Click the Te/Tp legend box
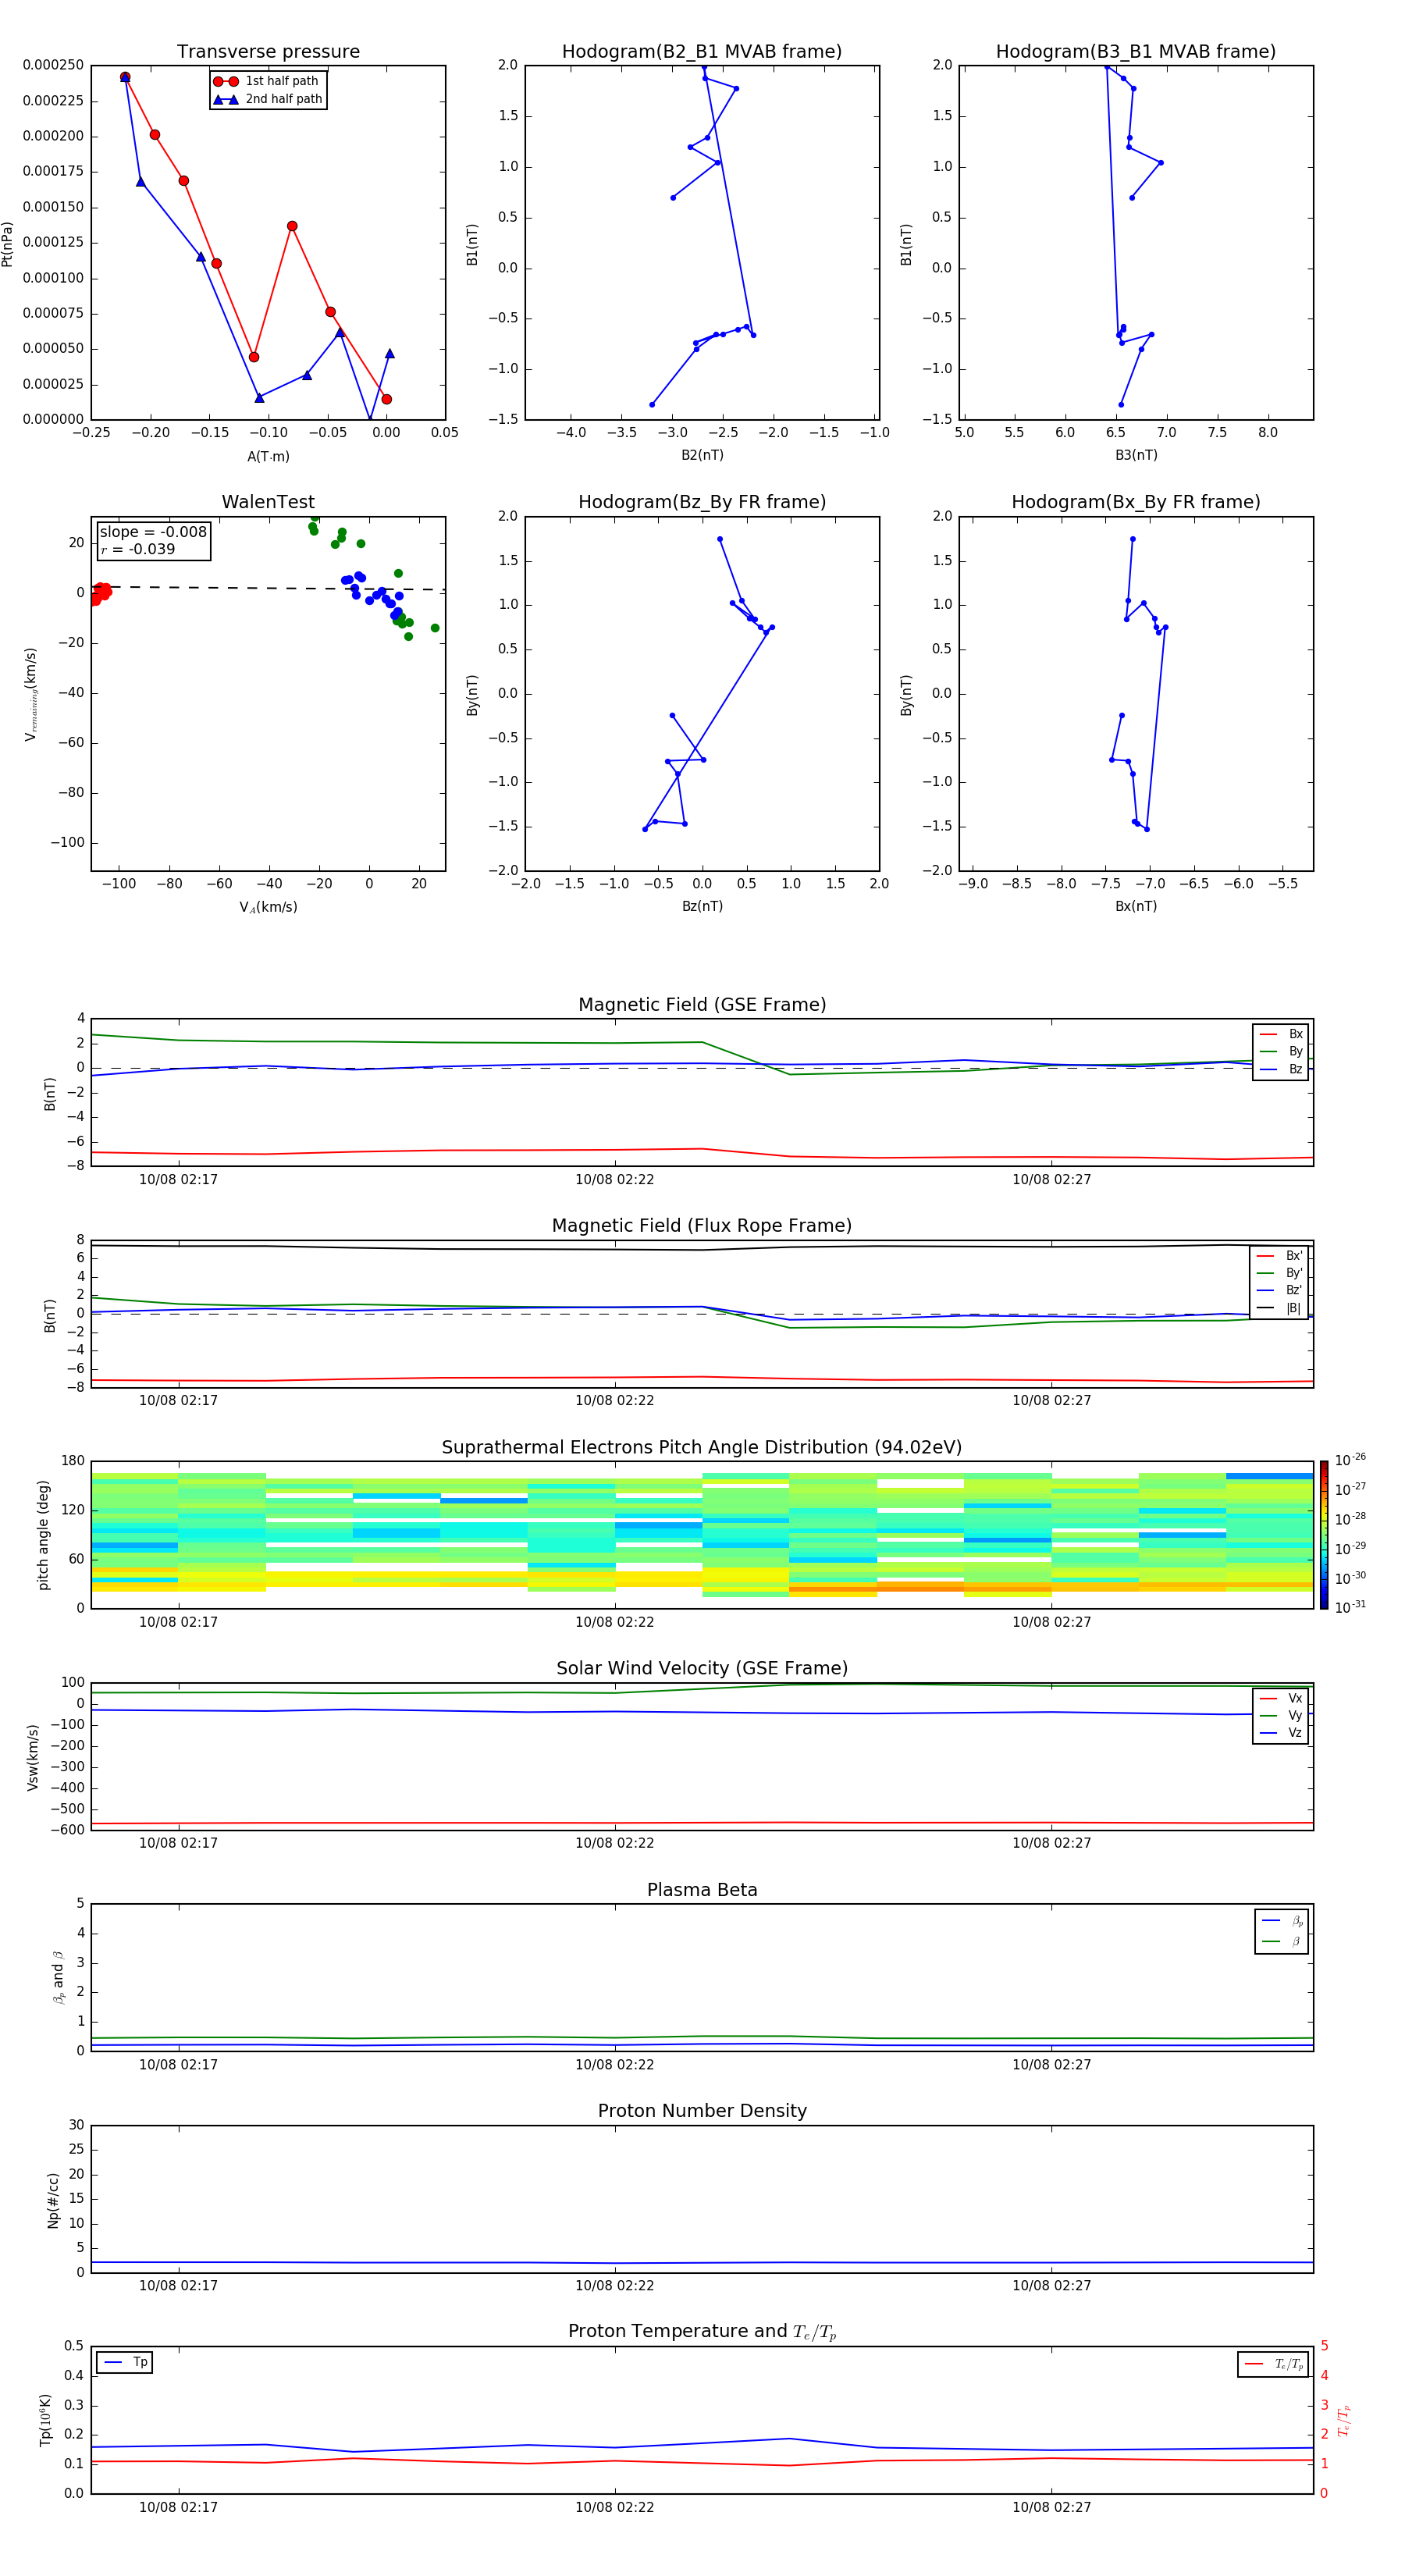This screenshot has width=1405, height=2576. (1273, 2364)
